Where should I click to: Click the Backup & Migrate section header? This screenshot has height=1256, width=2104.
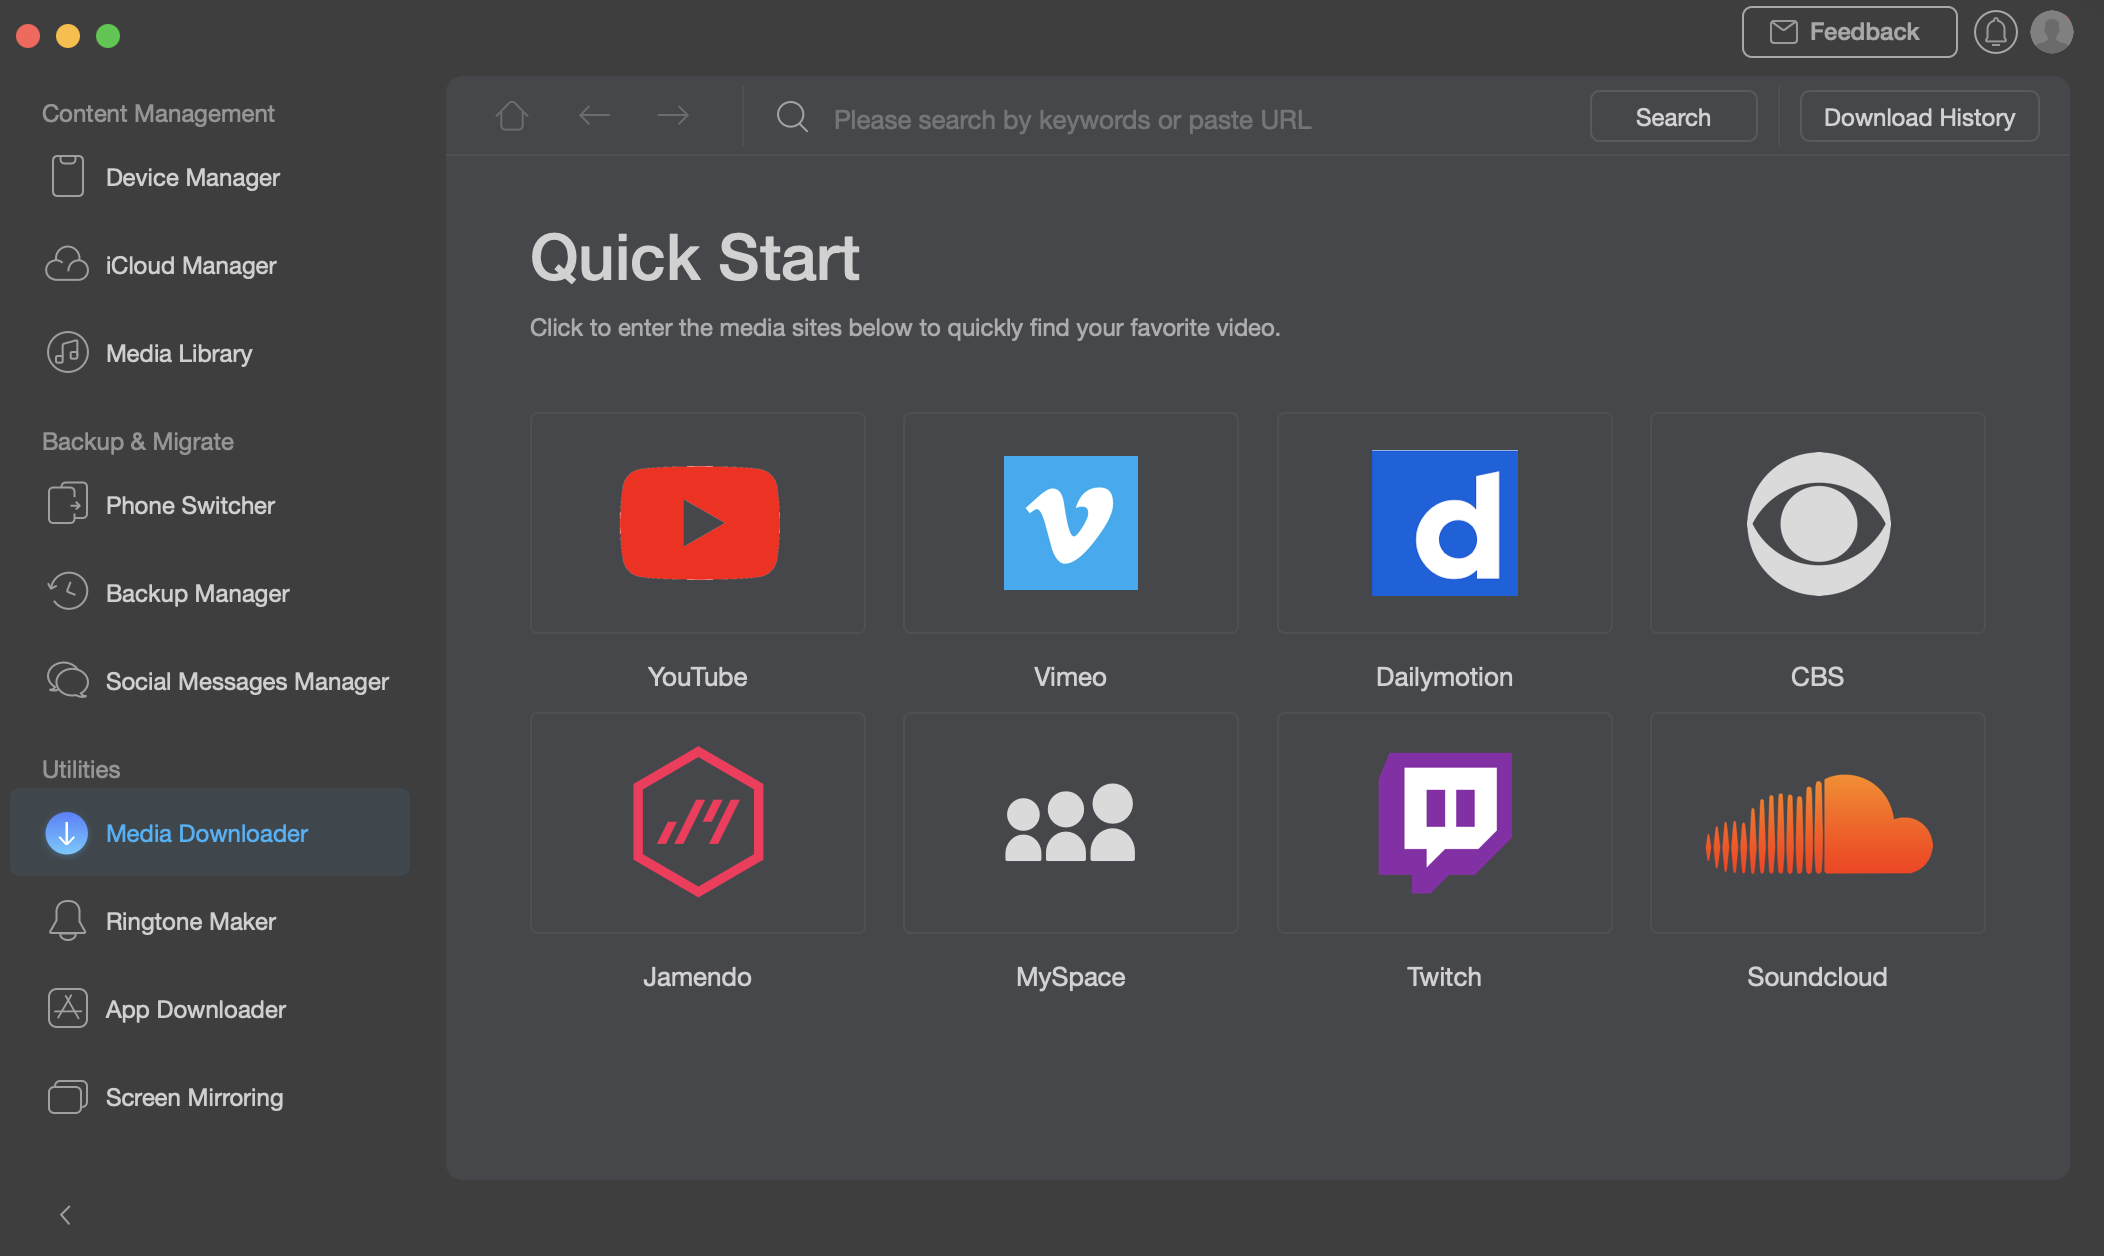pos(138,441)
